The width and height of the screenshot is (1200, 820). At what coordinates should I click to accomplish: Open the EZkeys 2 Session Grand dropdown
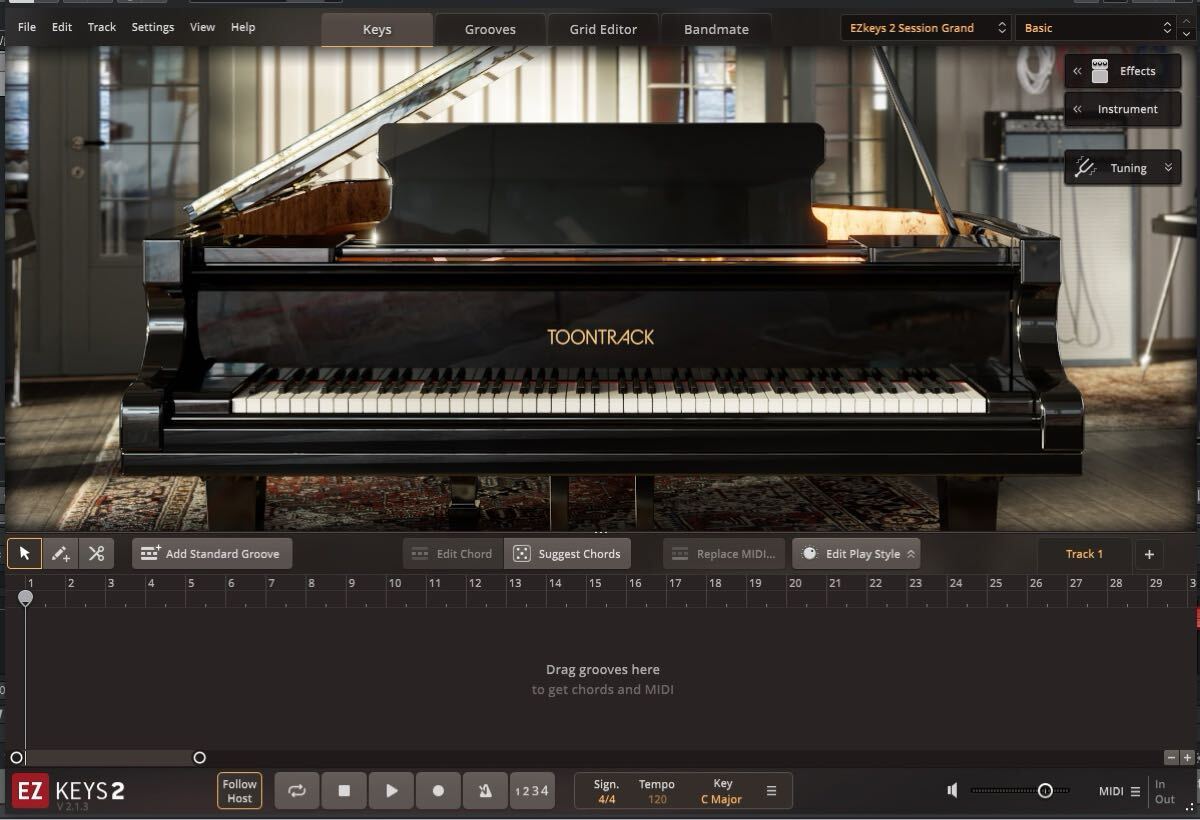(924, 28)
